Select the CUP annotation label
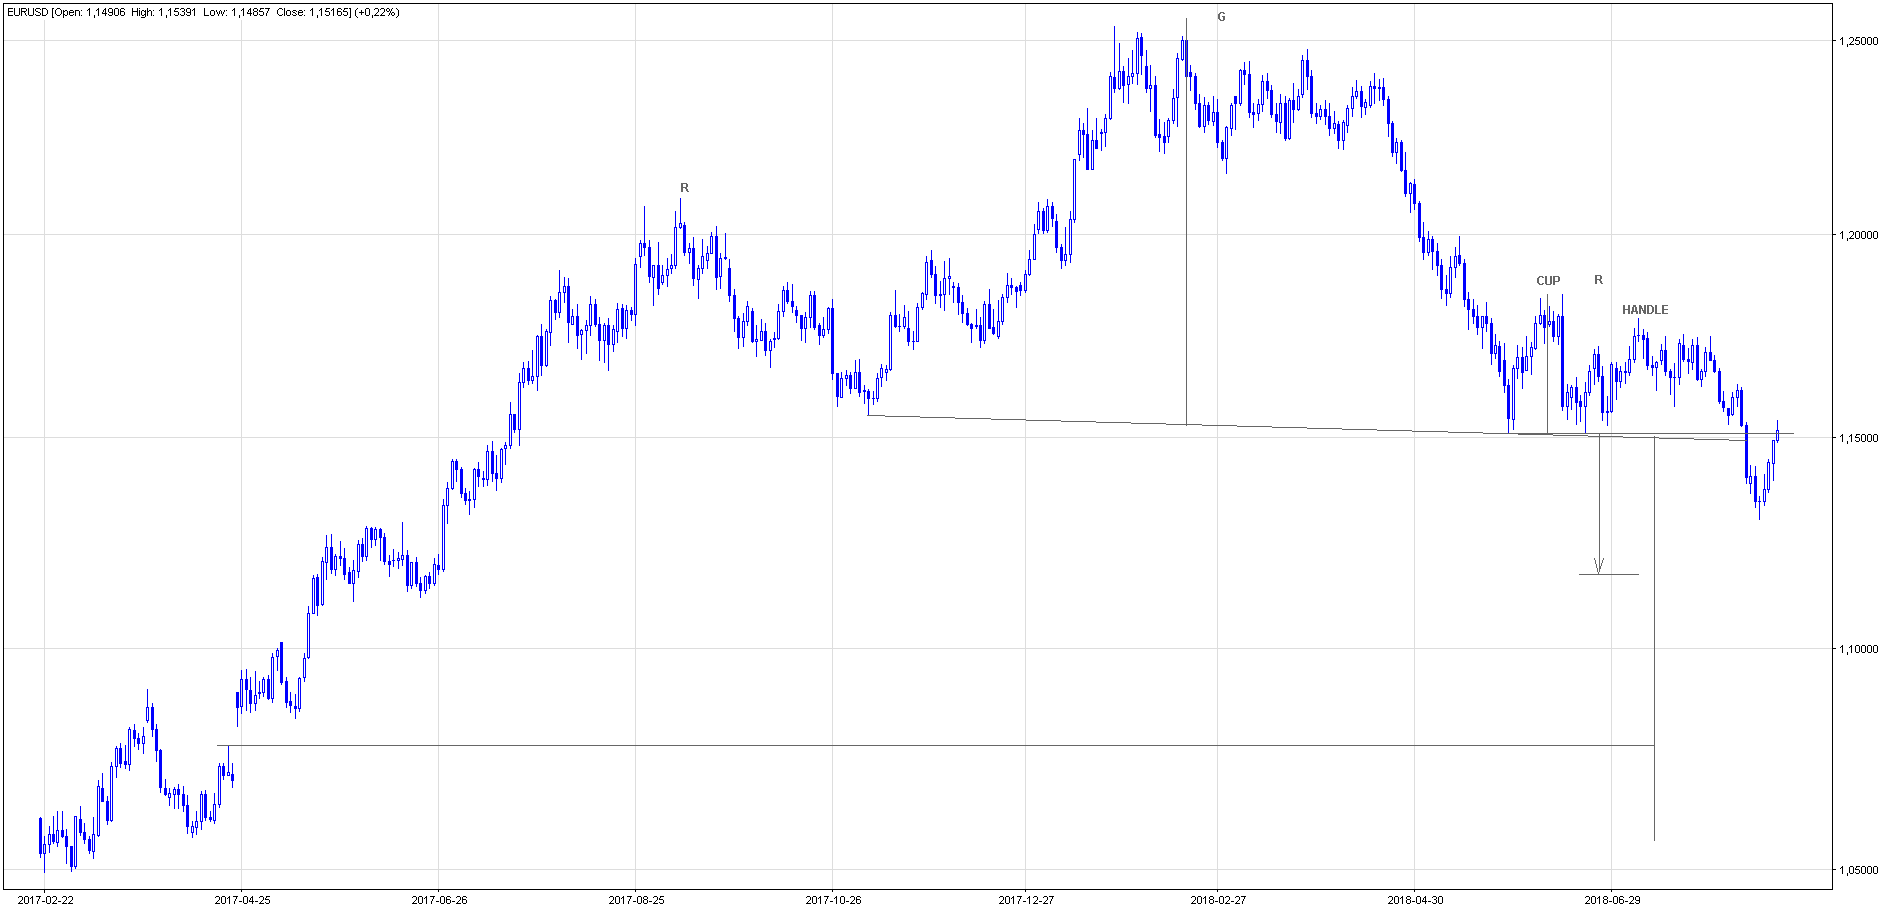1888x910 pixels. coord(1548,281)
